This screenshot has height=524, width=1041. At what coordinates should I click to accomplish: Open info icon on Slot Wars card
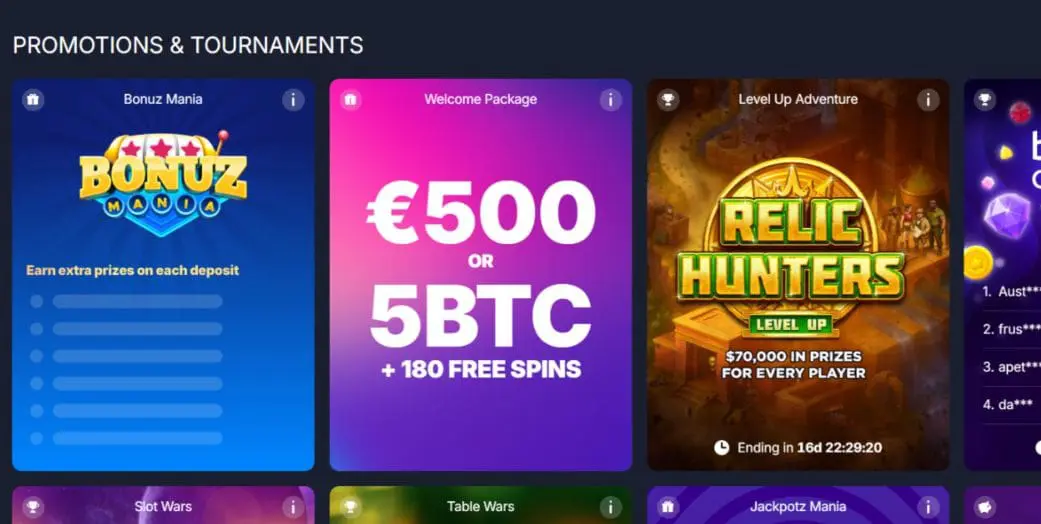(x=293, y=507)
